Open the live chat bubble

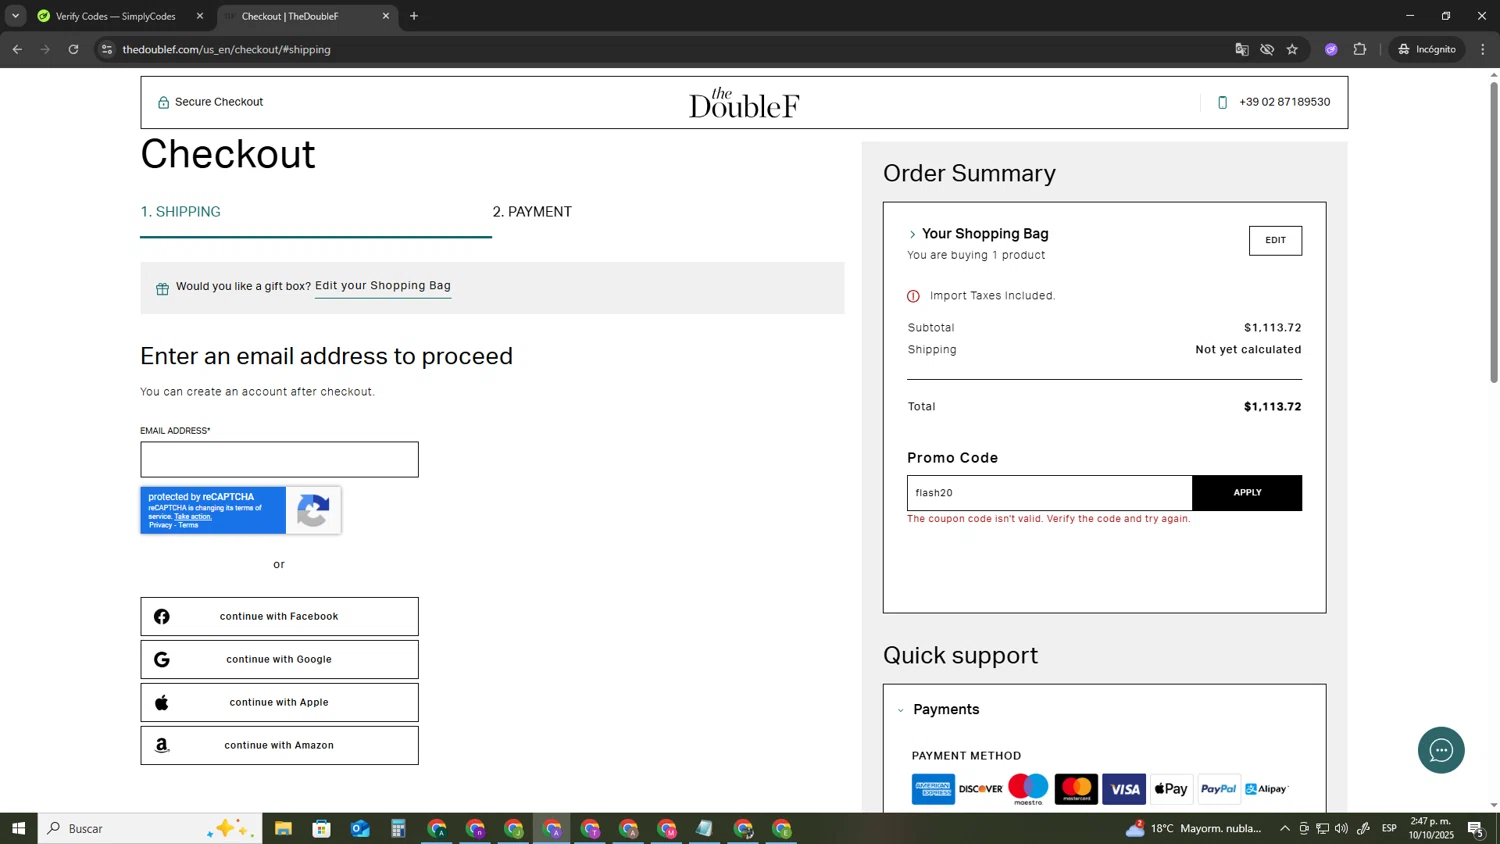(1441, 750)
